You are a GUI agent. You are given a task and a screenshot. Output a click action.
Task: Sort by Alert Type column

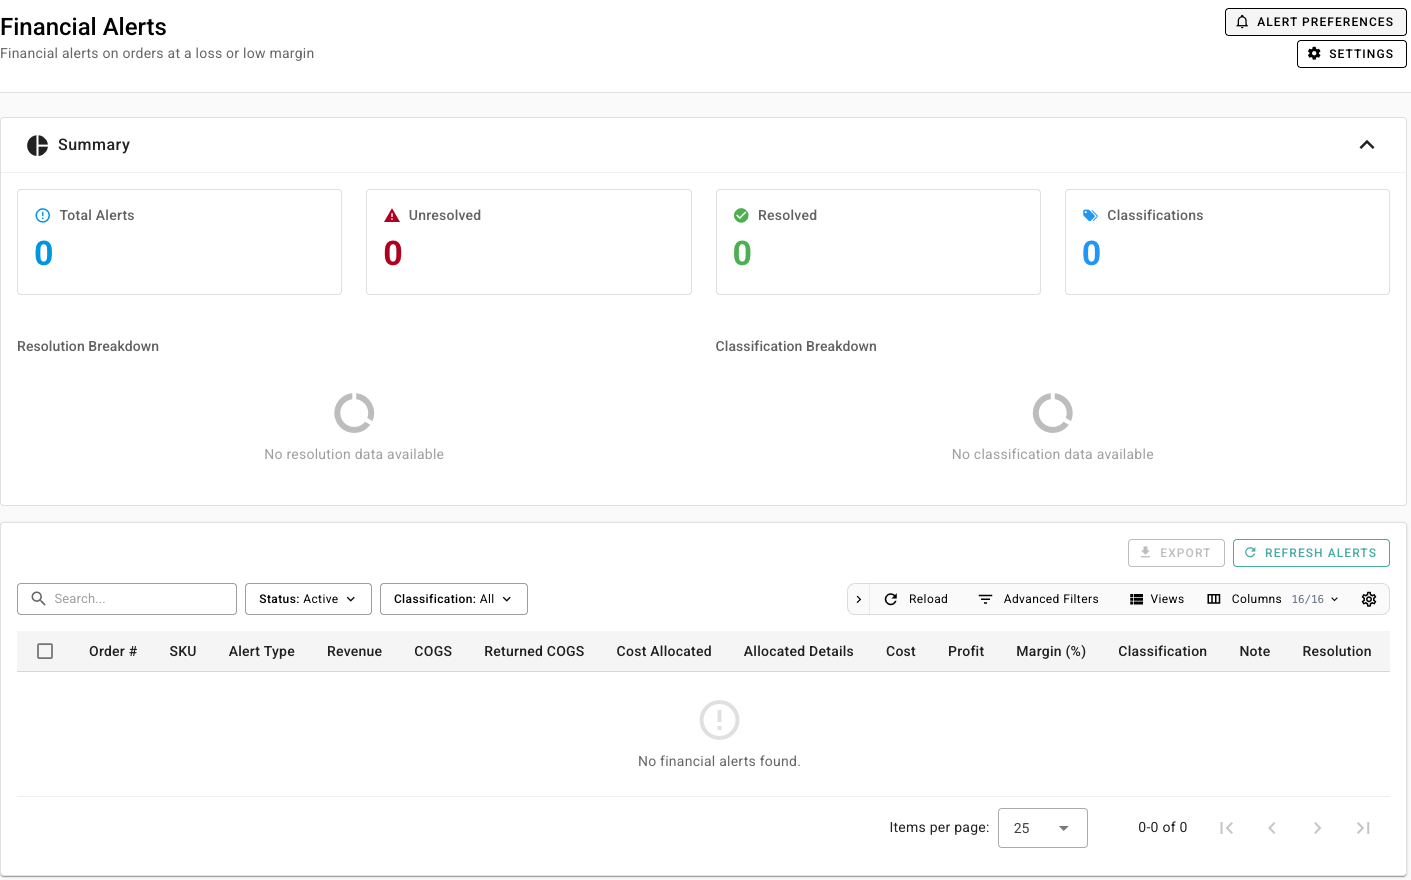pos(262,651)
